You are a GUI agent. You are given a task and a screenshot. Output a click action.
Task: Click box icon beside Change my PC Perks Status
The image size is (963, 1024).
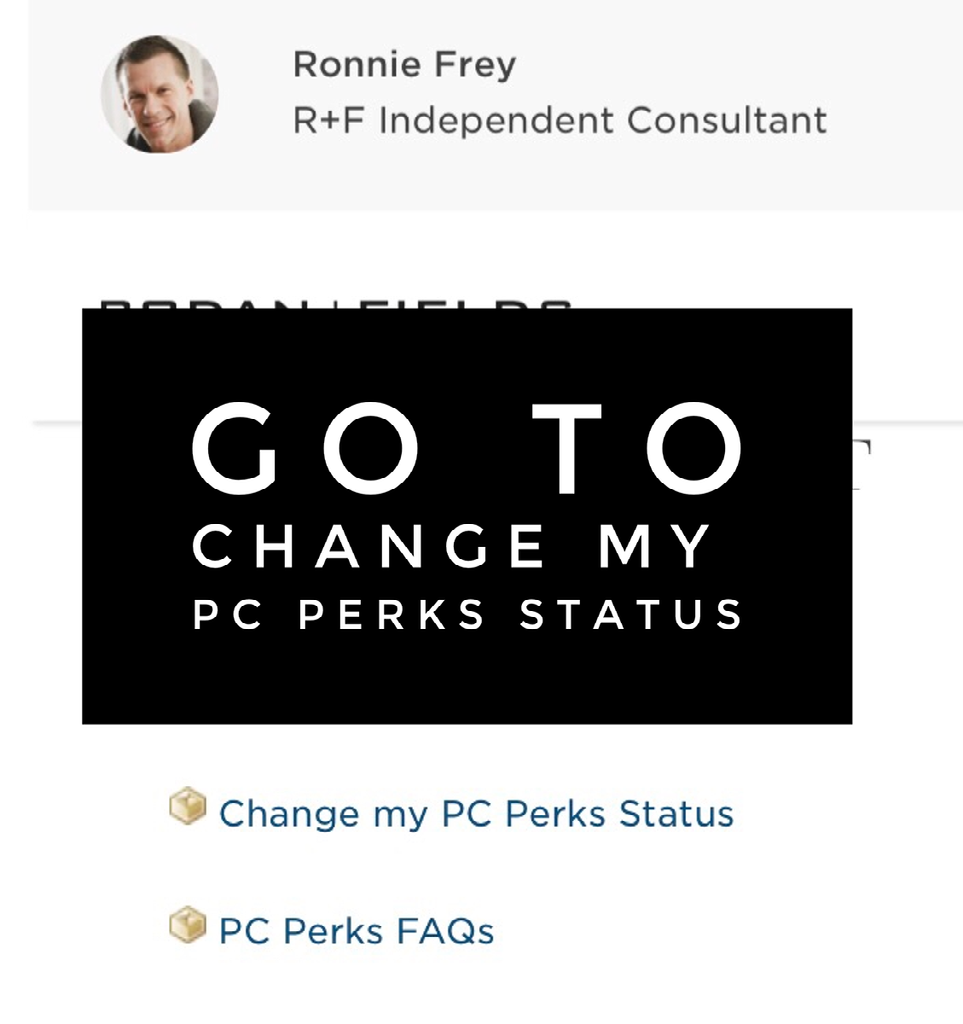(187, 806)
